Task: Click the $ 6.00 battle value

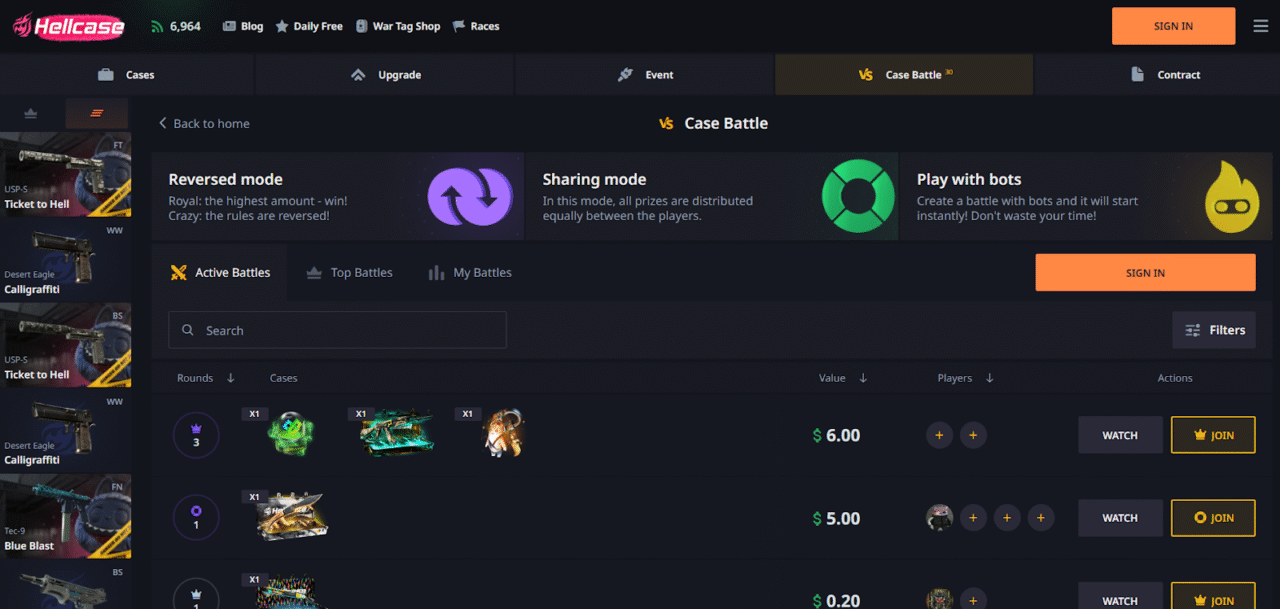Action: 836,435
